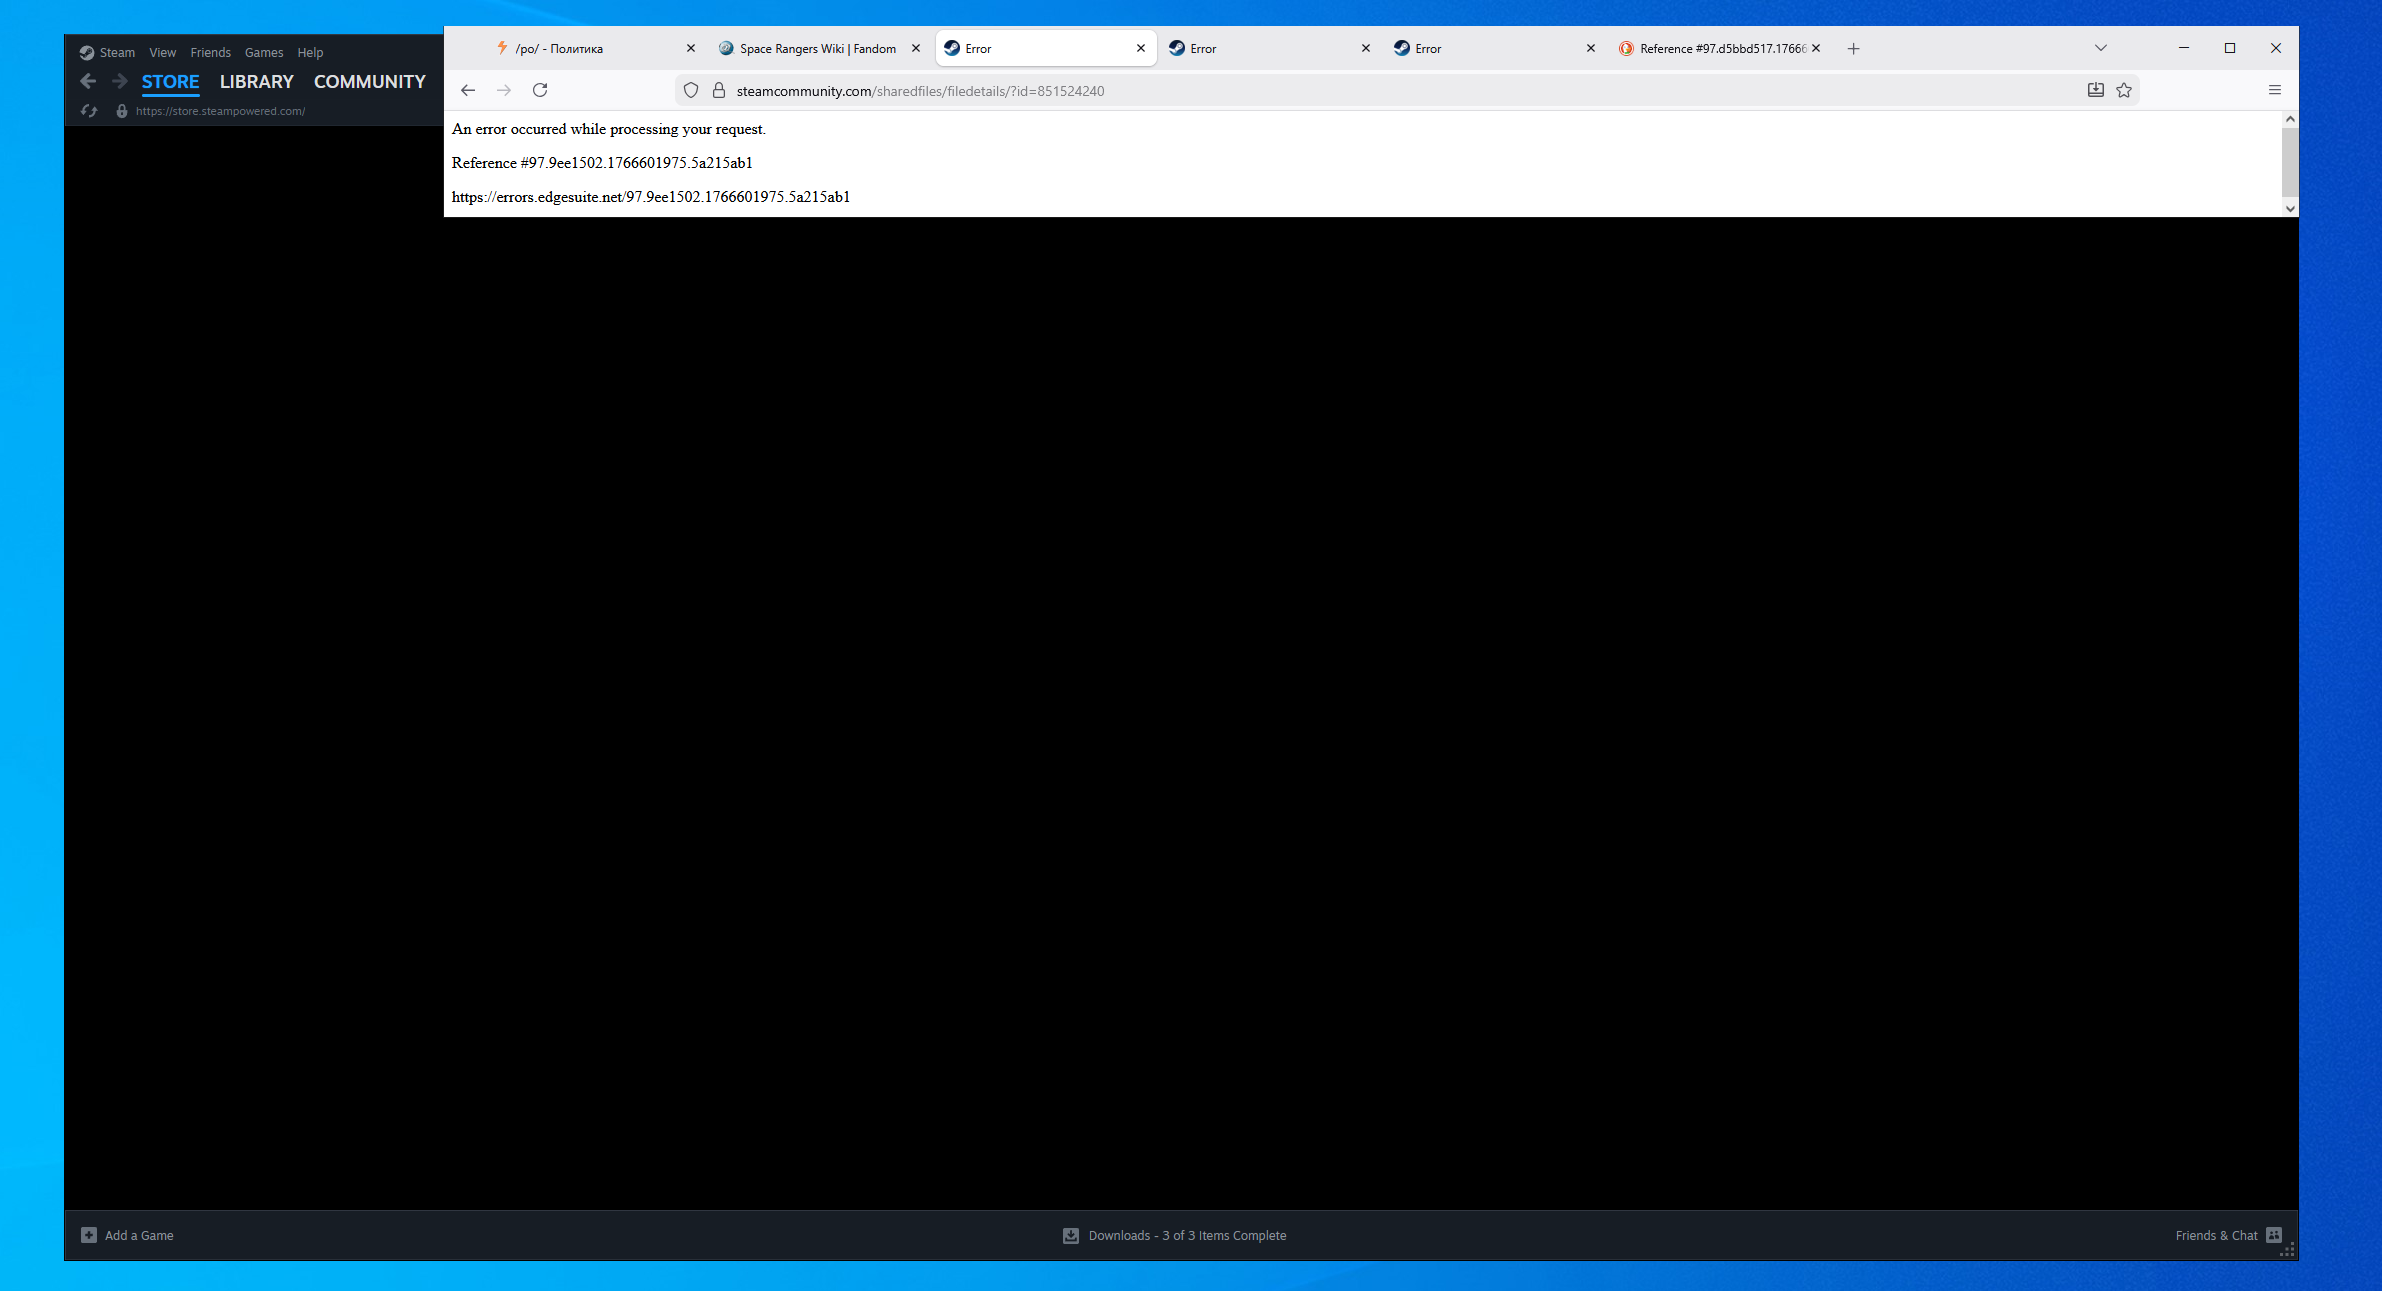Click the browser back arrow icon

click(468, 90)
